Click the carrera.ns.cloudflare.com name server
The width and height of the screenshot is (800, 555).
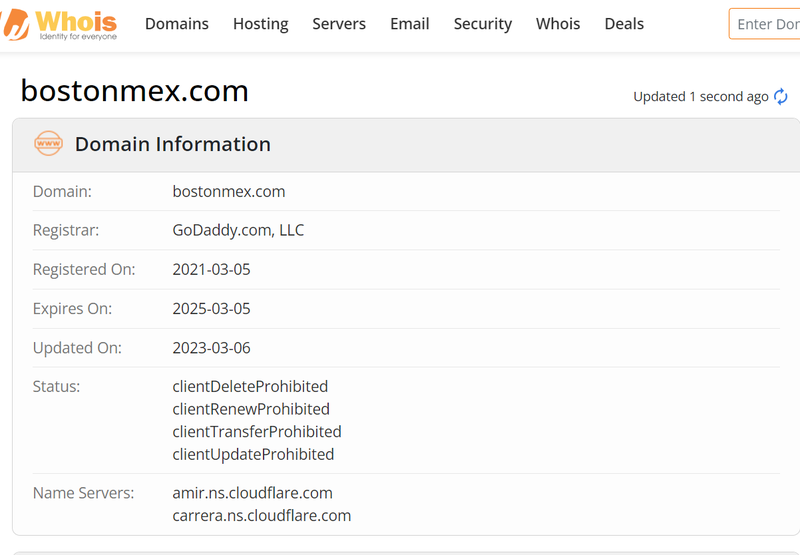(261, 516)
